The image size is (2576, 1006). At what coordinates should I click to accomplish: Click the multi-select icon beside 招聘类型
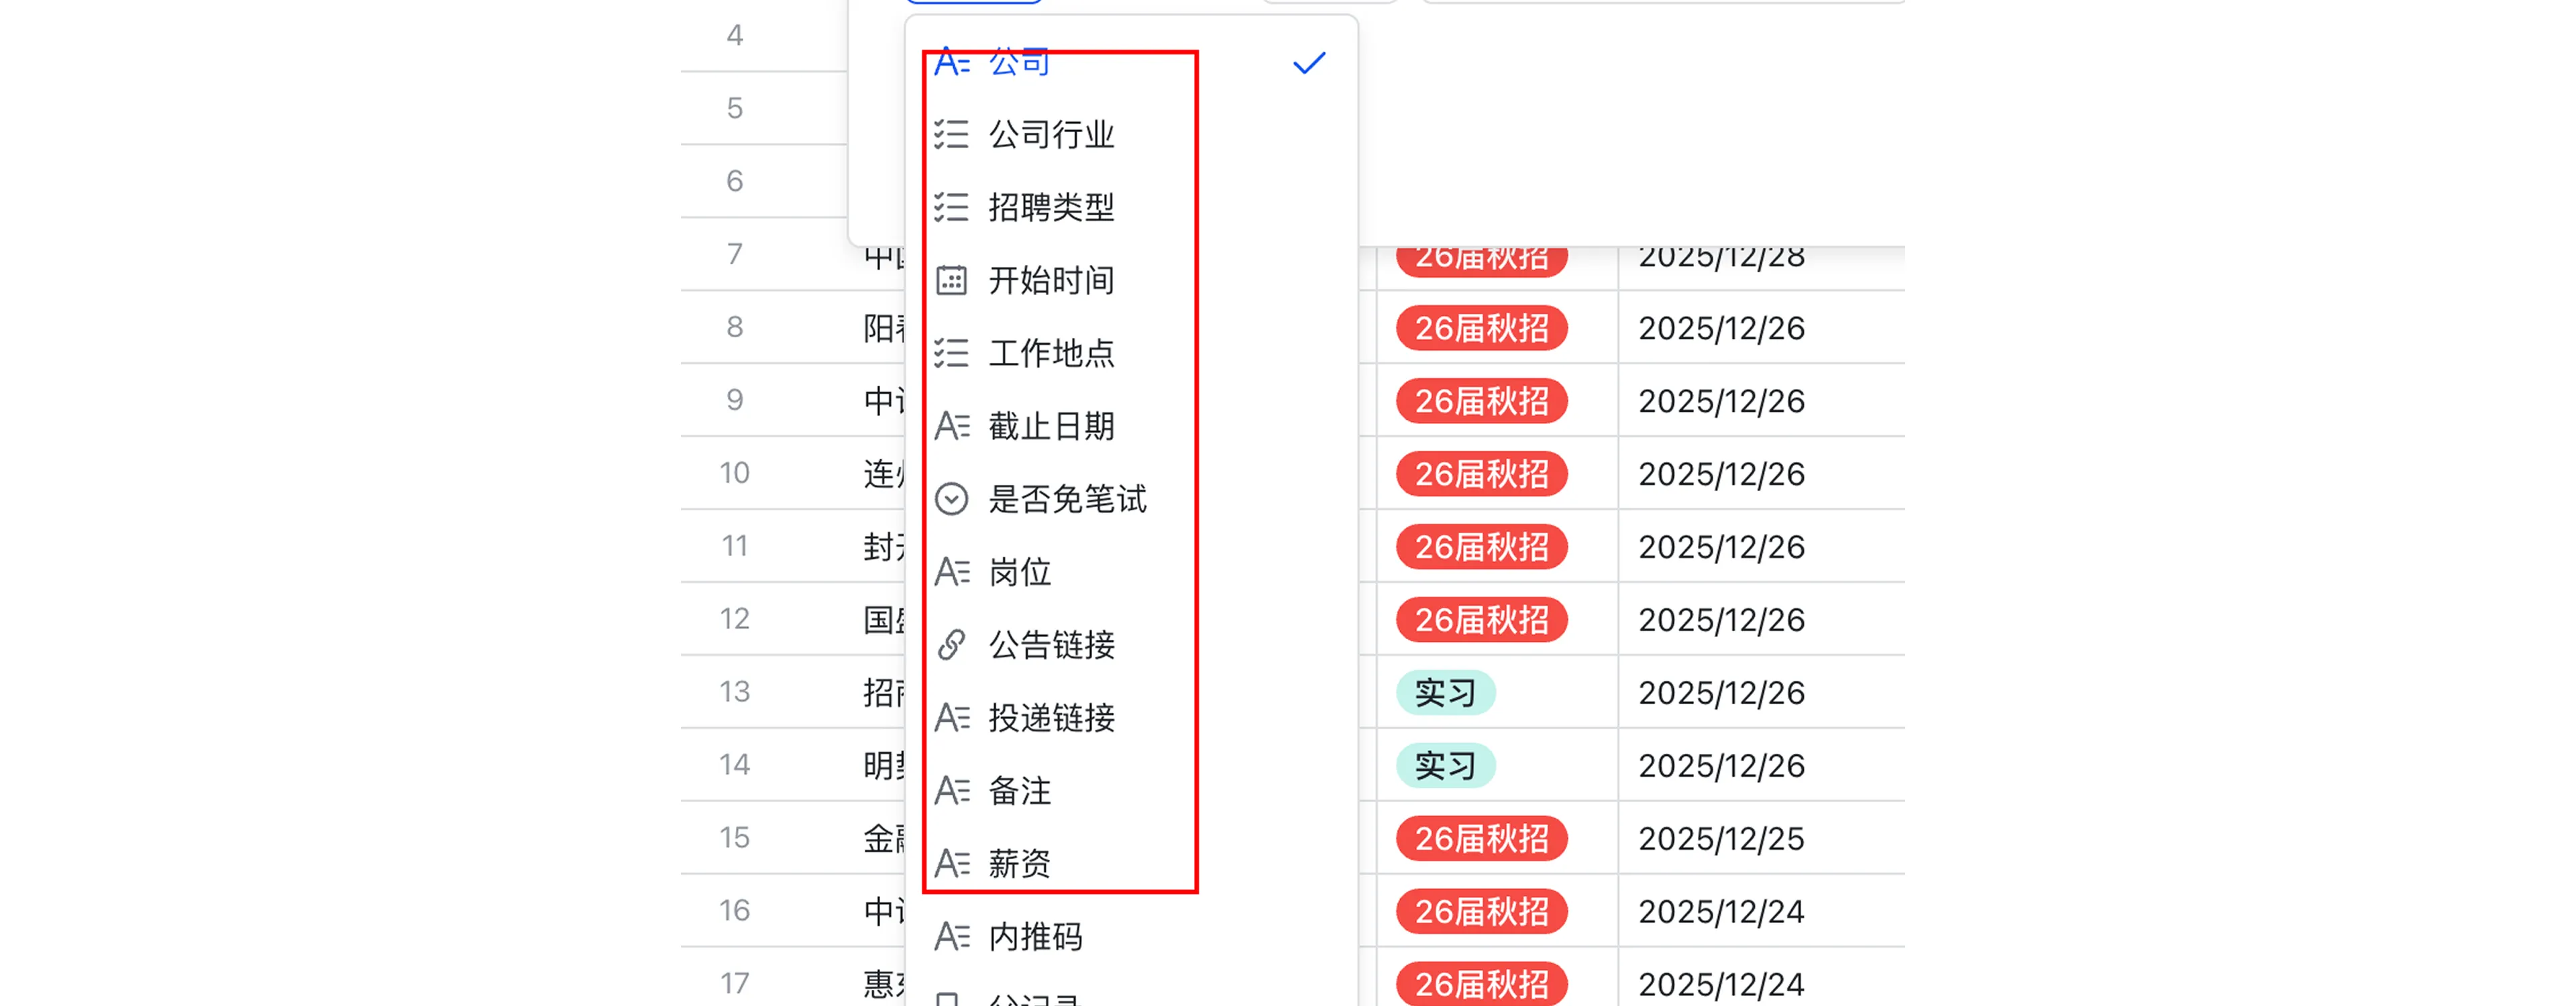tap(951, 207)
